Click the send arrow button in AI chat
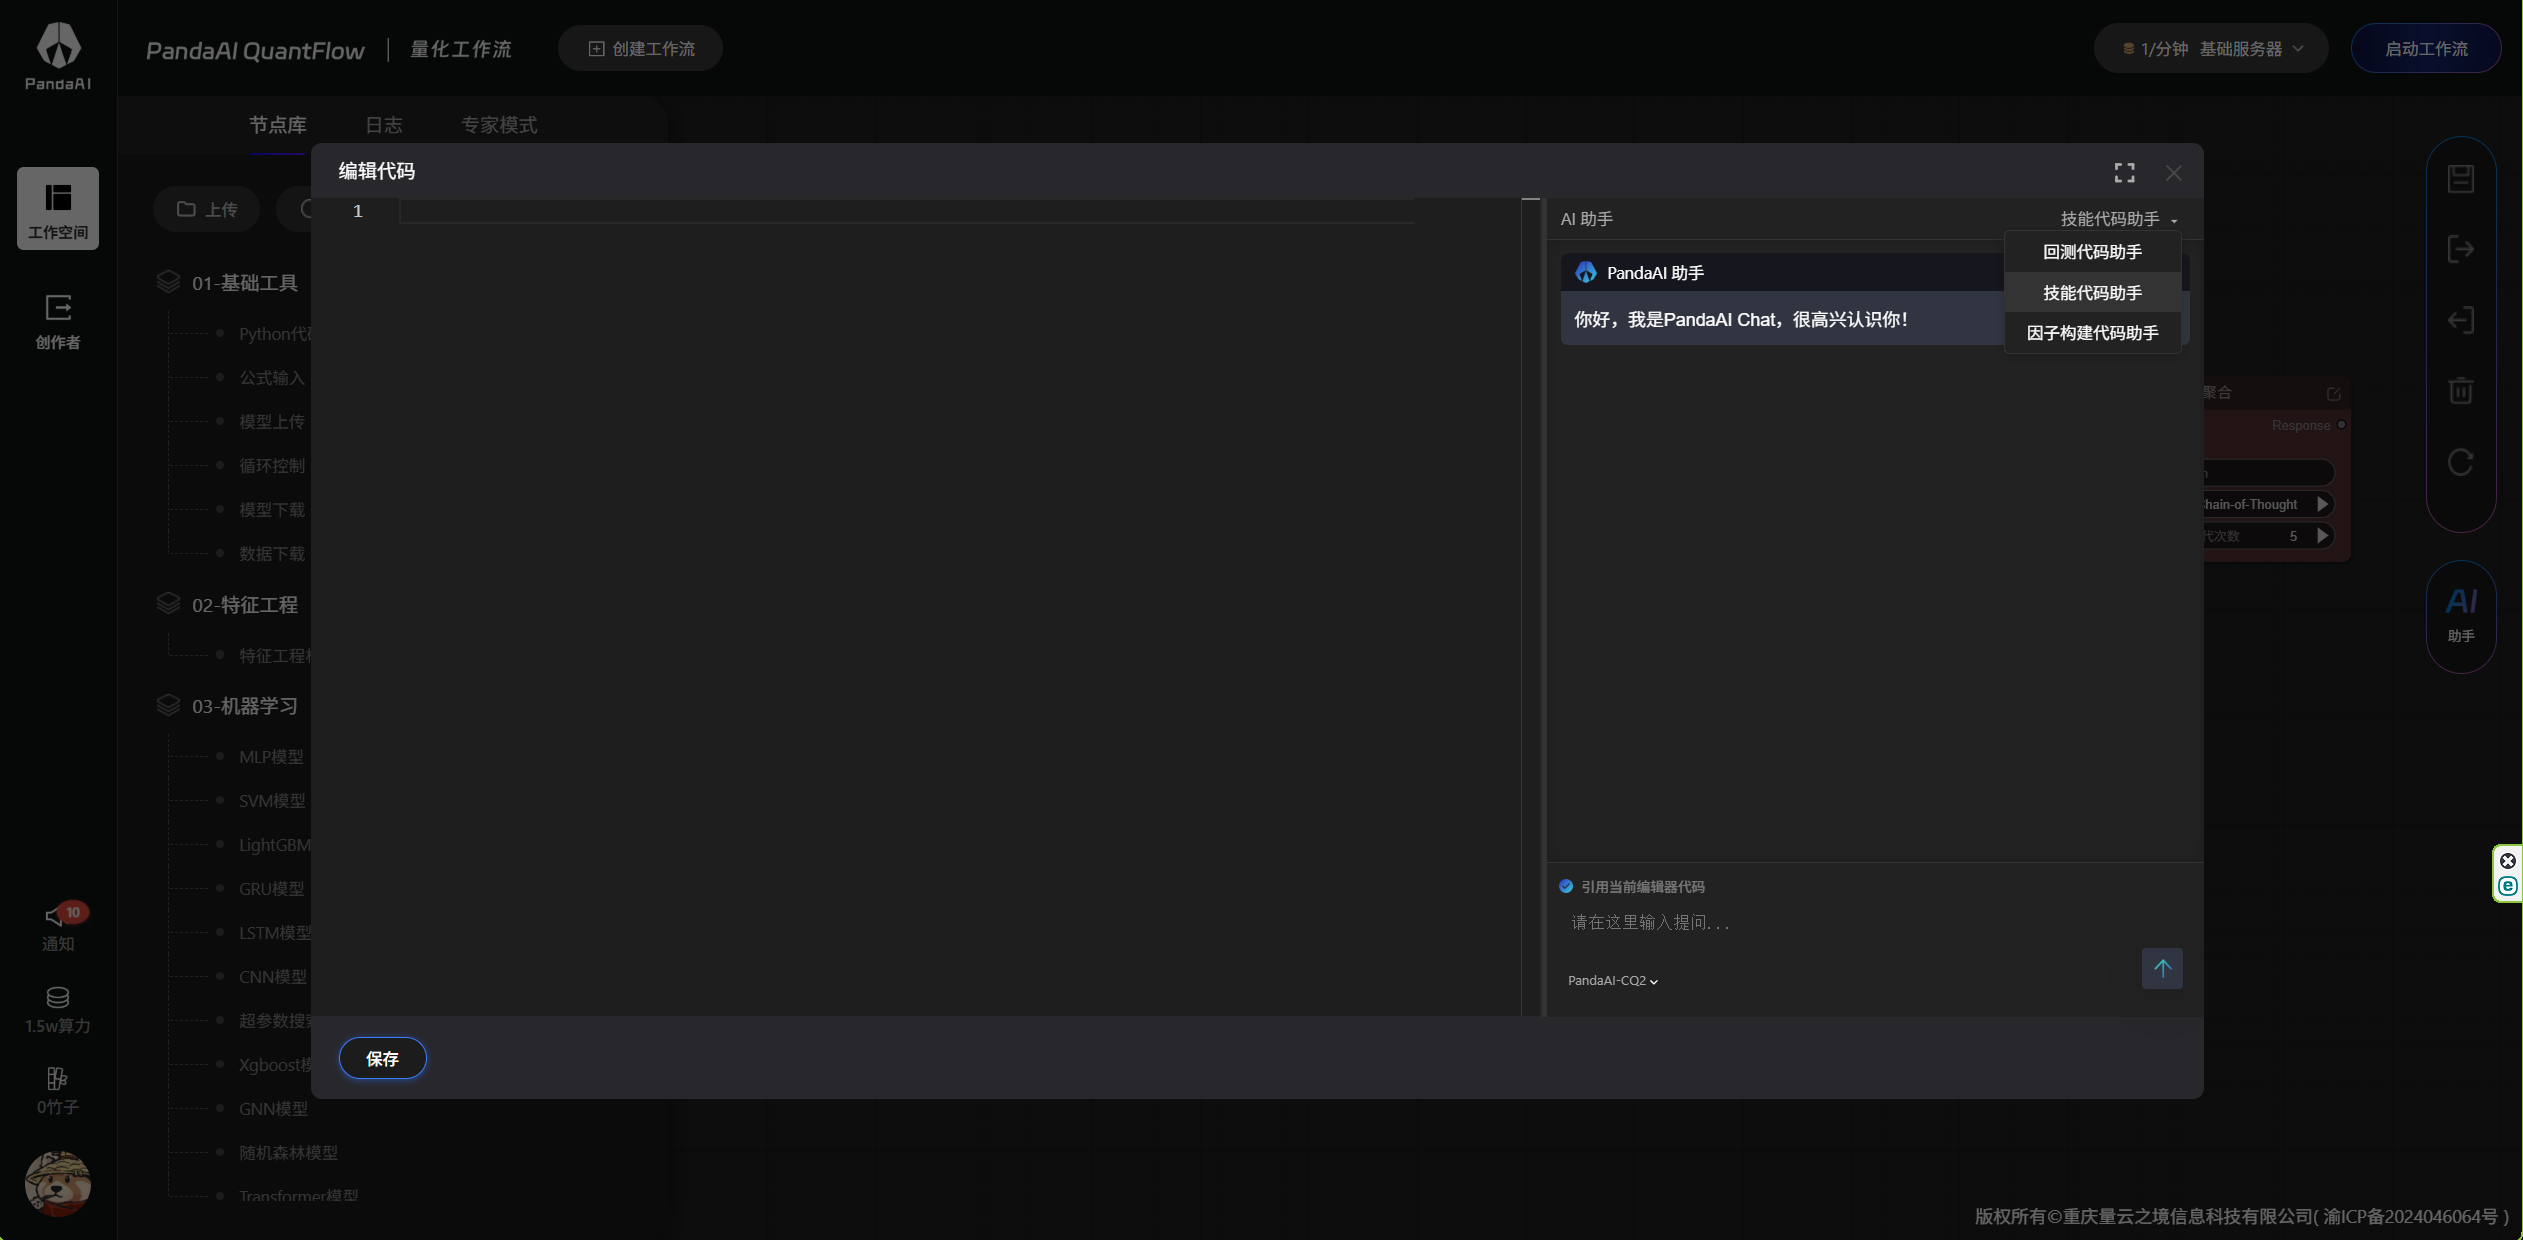 [x=2161, y=968]
